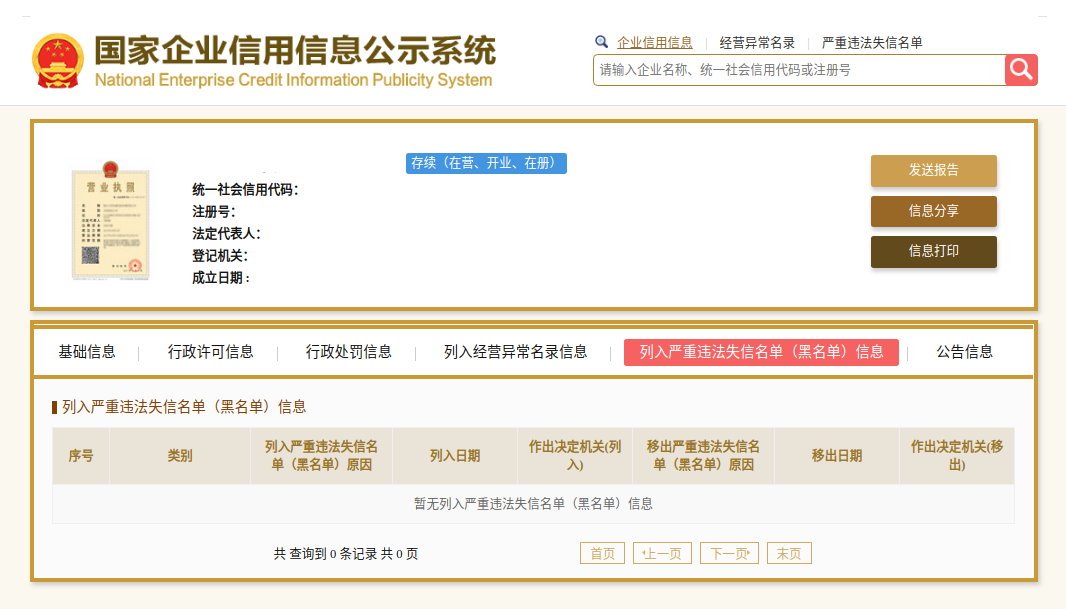Image resolution: width=1066 pixels, height=609 pixels.
Task: Click the 移出日期 column header
Action: pyautogui.click(x=837, y=456)
